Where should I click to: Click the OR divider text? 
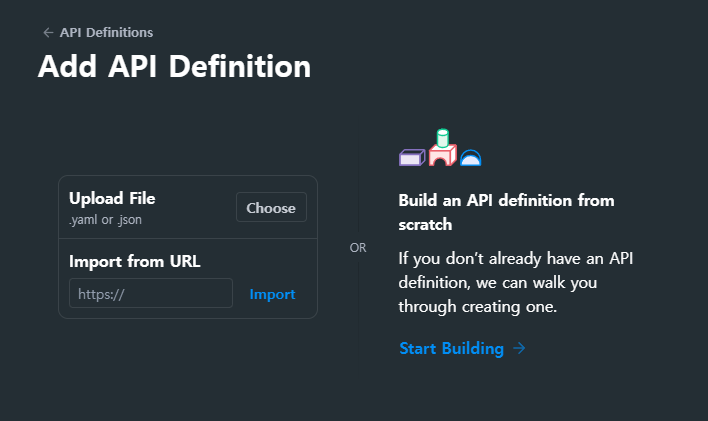point(358,248)
